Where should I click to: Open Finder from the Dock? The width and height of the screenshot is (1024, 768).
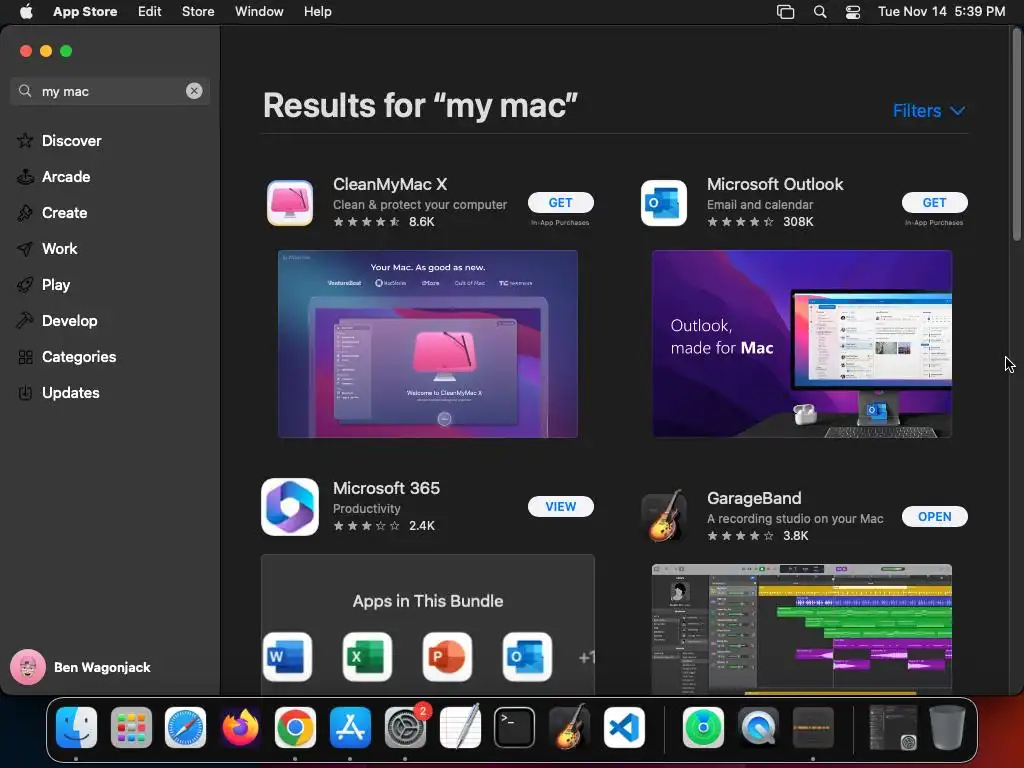tap(76, 727)
